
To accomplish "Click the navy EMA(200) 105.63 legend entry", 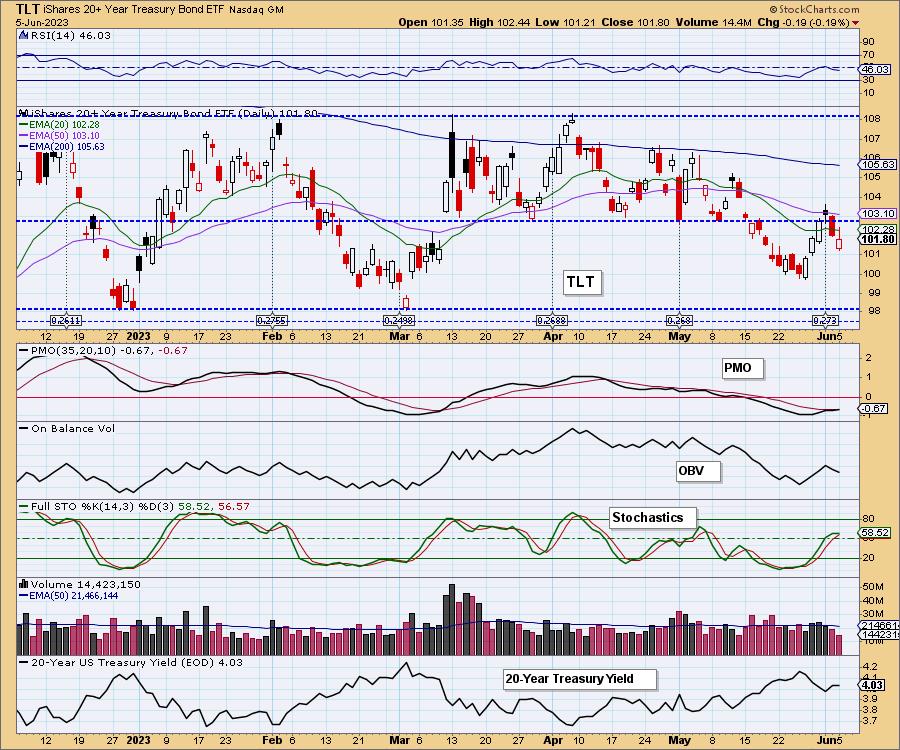I will (x=62, y=146).
